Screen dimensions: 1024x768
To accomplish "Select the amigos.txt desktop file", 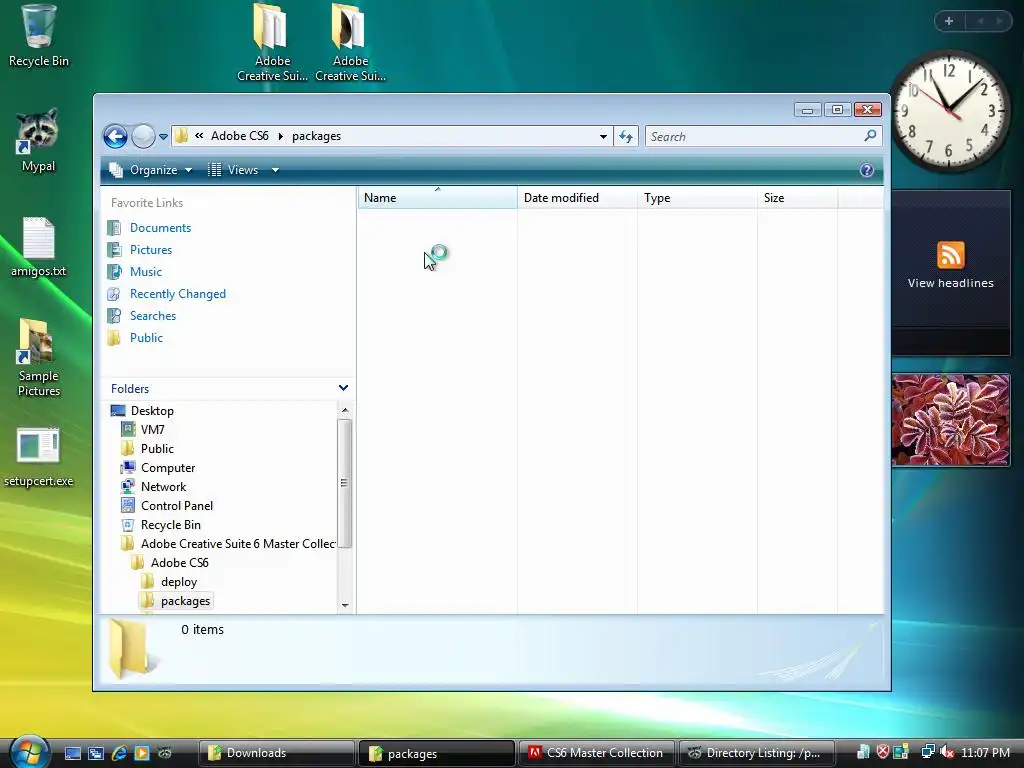I will click(39, 247).
